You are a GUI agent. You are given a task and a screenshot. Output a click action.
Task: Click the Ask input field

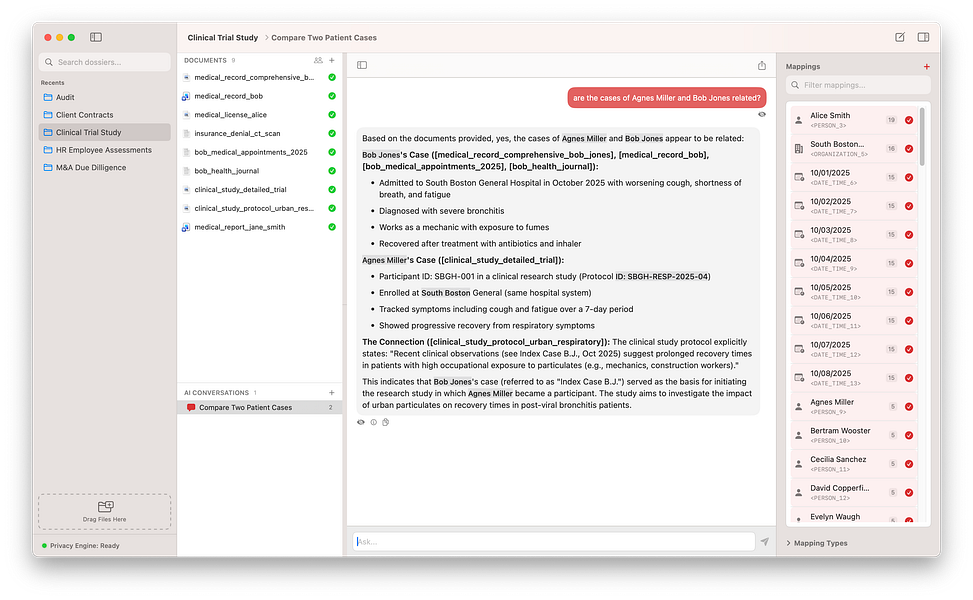(x=550, y=541)
